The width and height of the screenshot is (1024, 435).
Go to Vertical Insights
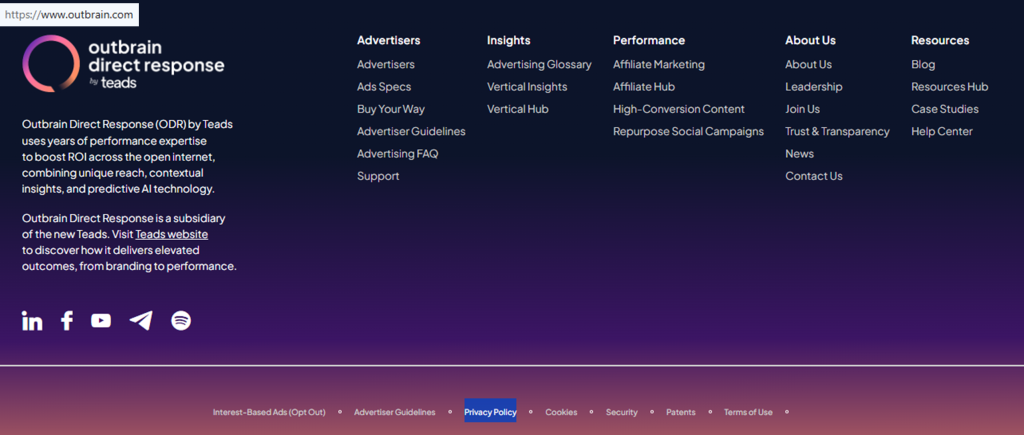pyautogui.click(x=527, y=87)
